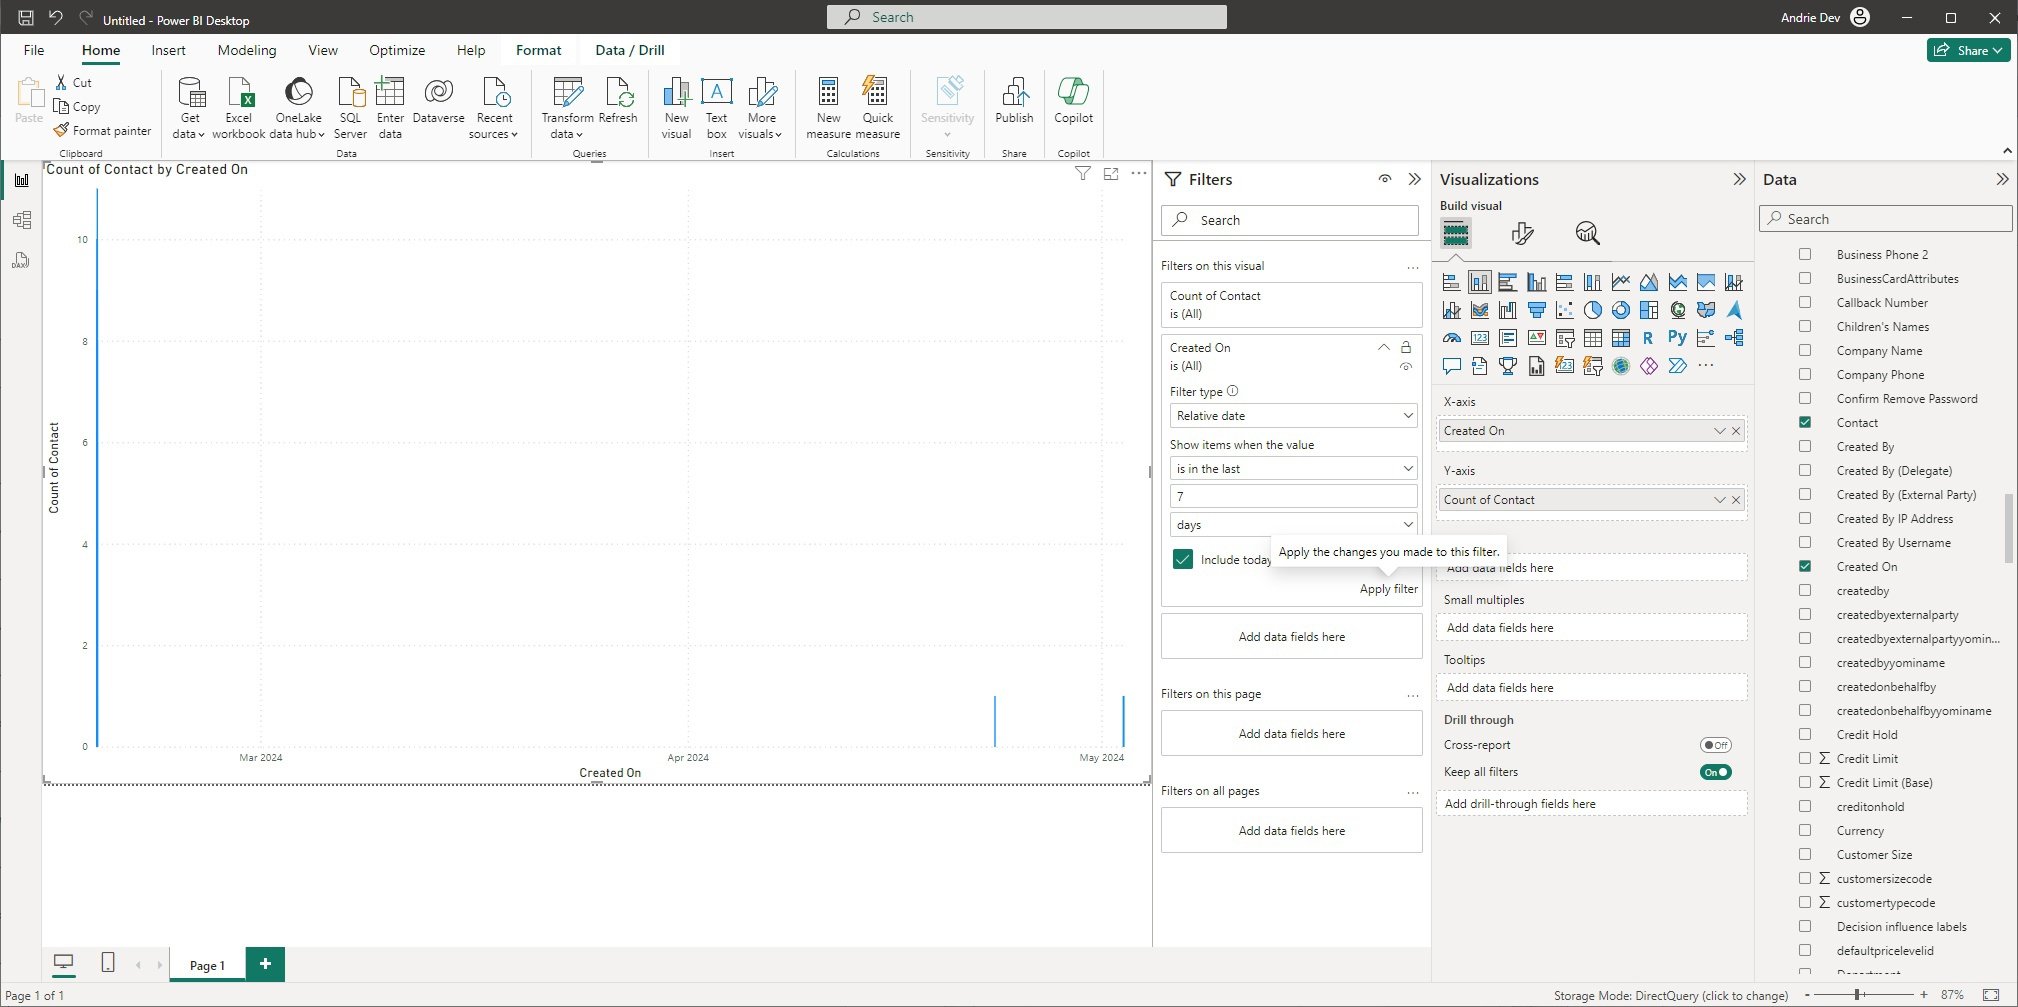
Task: Open Y-axis Count of Contact dropdown
Action: [x=1720, y=500]
